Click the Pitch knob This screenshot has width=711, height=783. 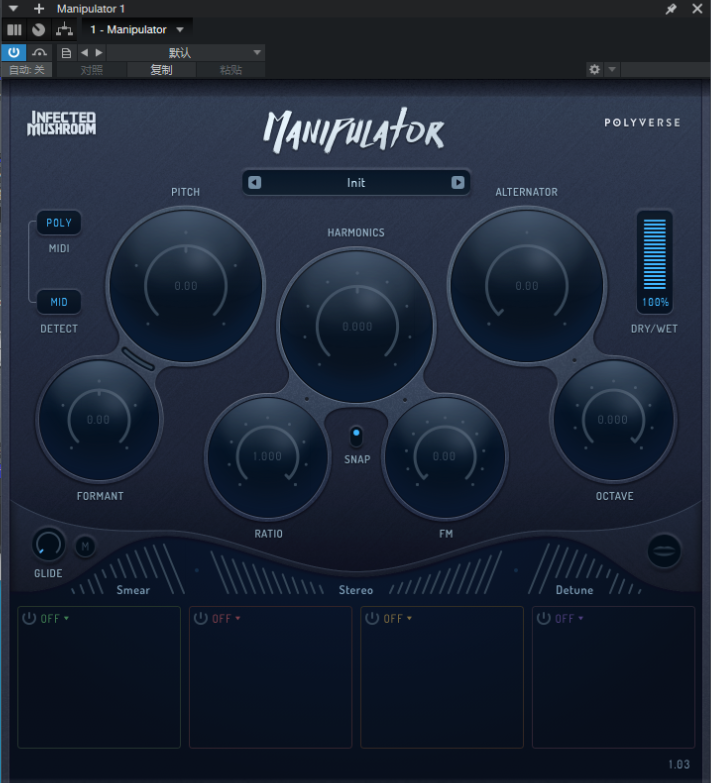pyautogui.click(x=186, y=286)
